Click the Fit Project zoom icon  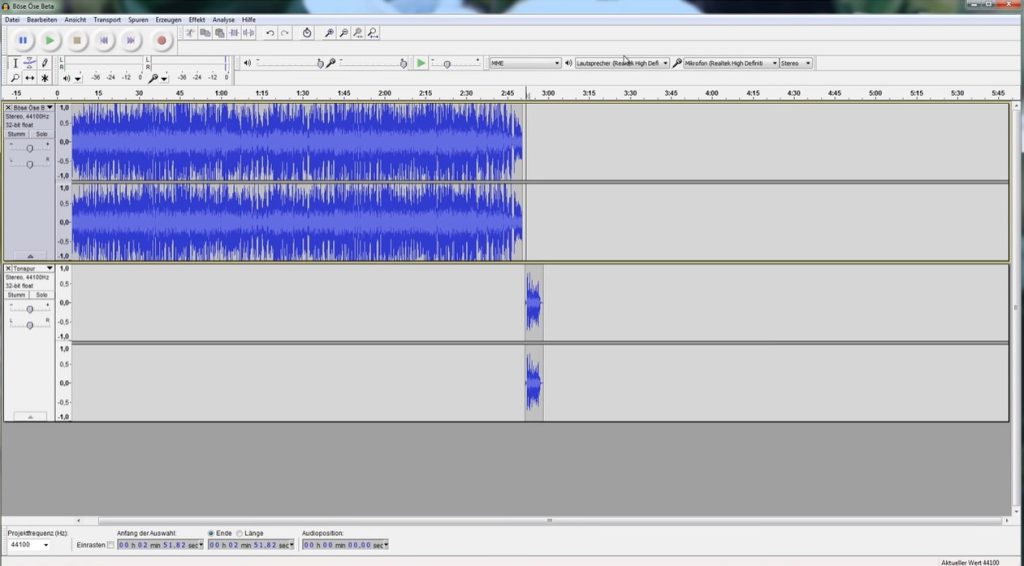(373, 33)
